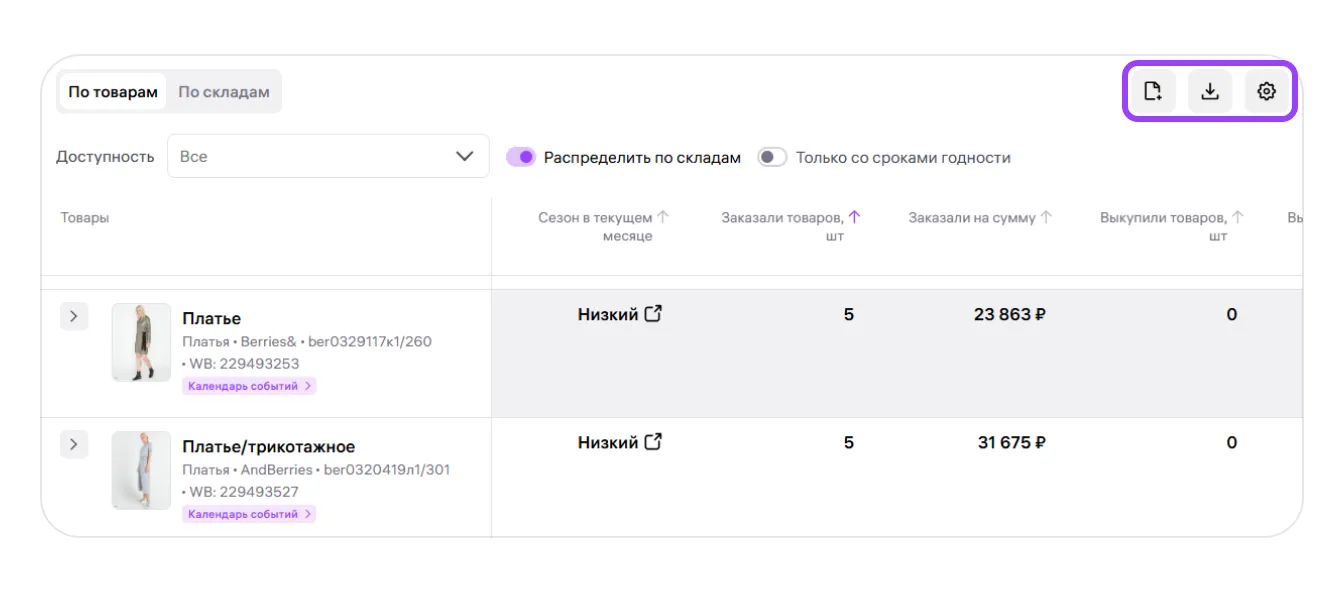Viewport: 1344px width, 592px height.
Task: Click the create report file icon
Action: tap(1153, 92)
